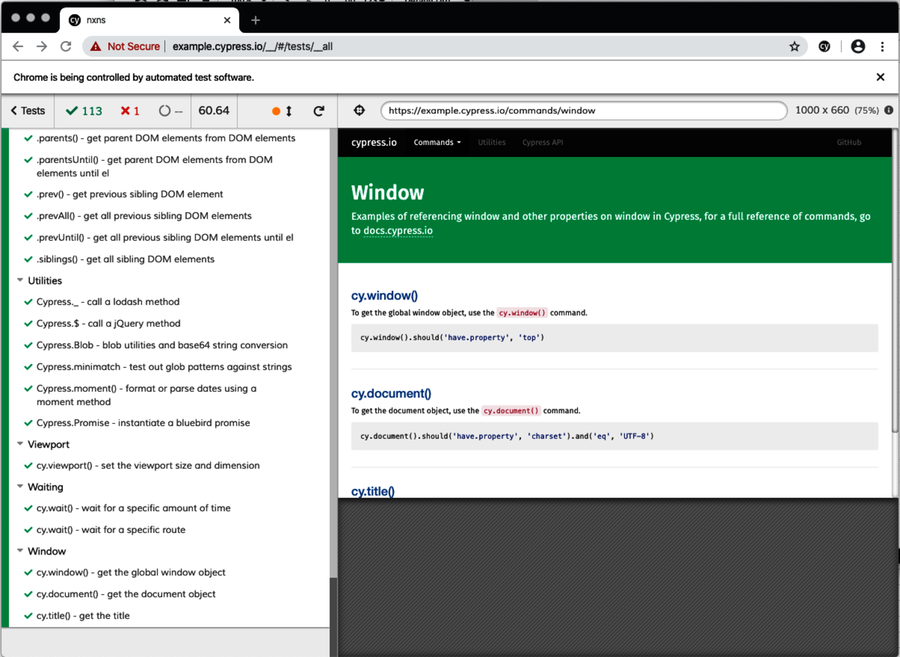
Task: Click the cy.window().should code snippet
Action: pos(614,338)
